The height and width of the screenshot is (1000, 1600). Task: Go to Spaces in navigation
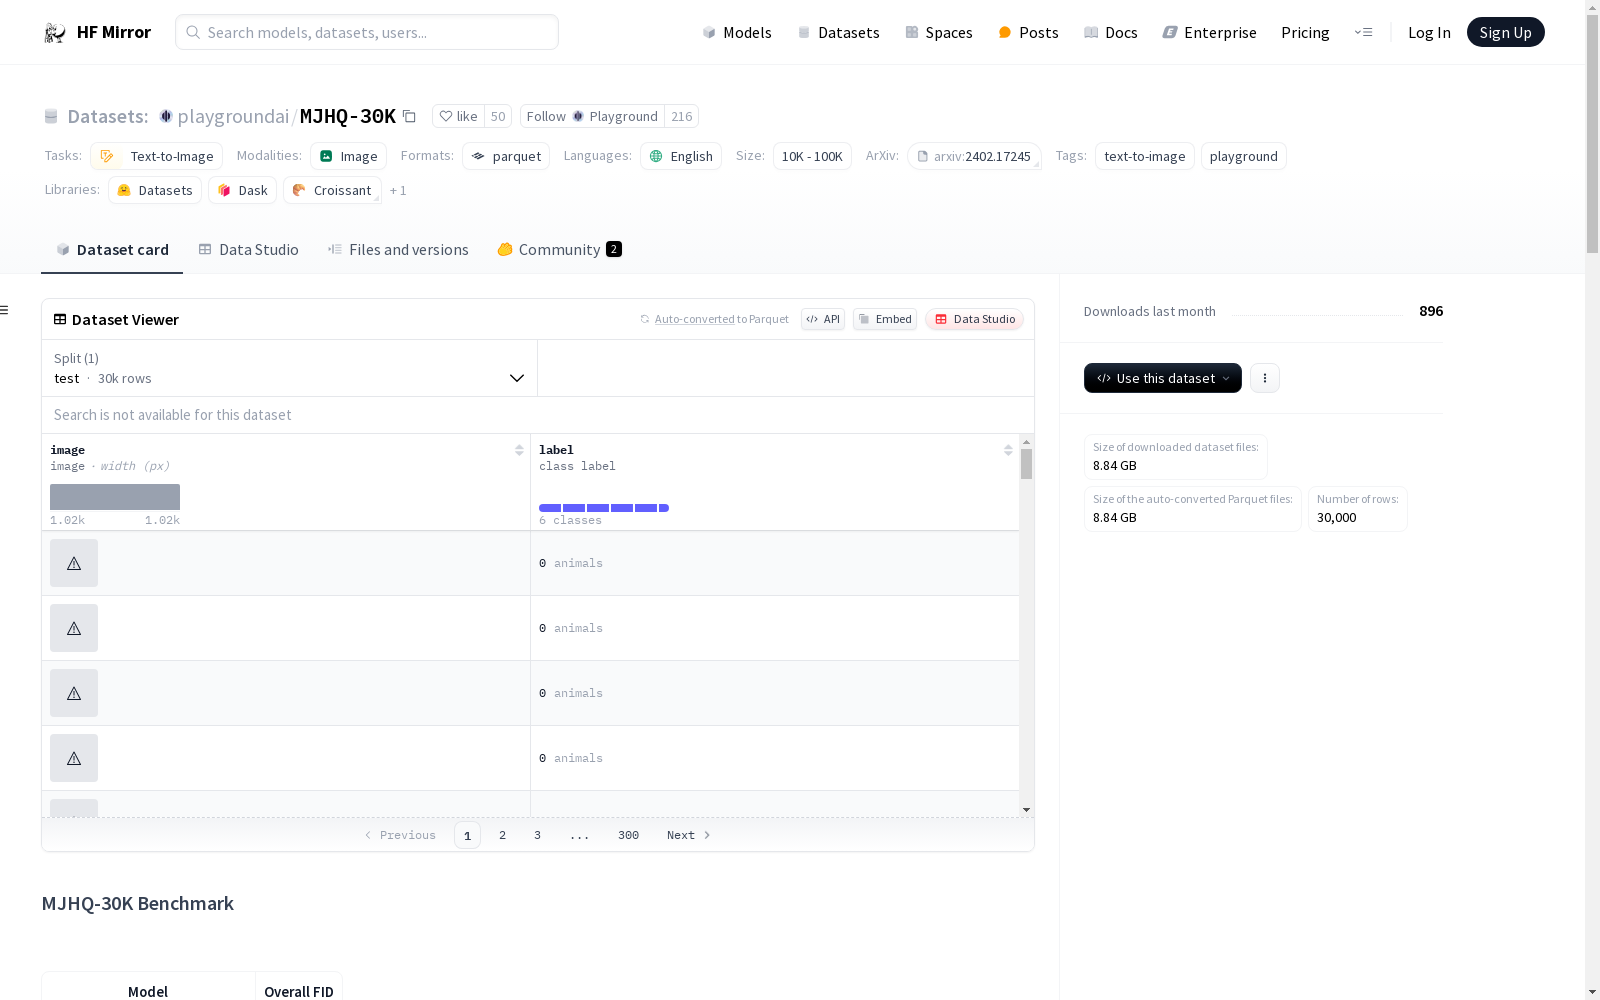click(x=939, y=32)
